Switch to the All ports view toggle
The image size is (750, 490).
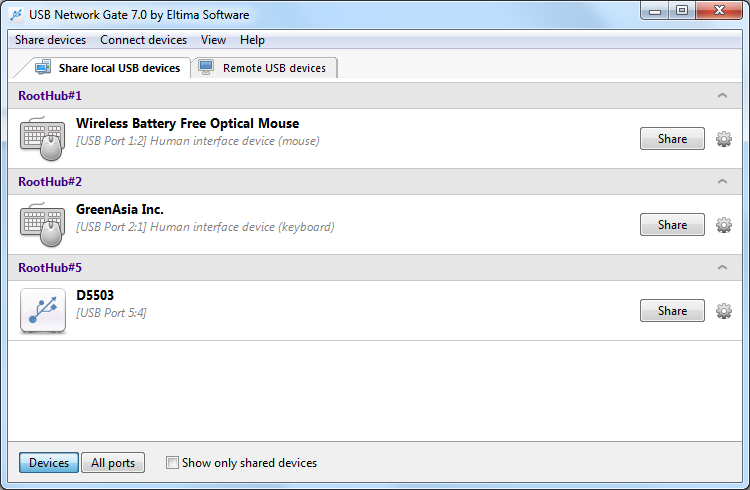(113, 463)
